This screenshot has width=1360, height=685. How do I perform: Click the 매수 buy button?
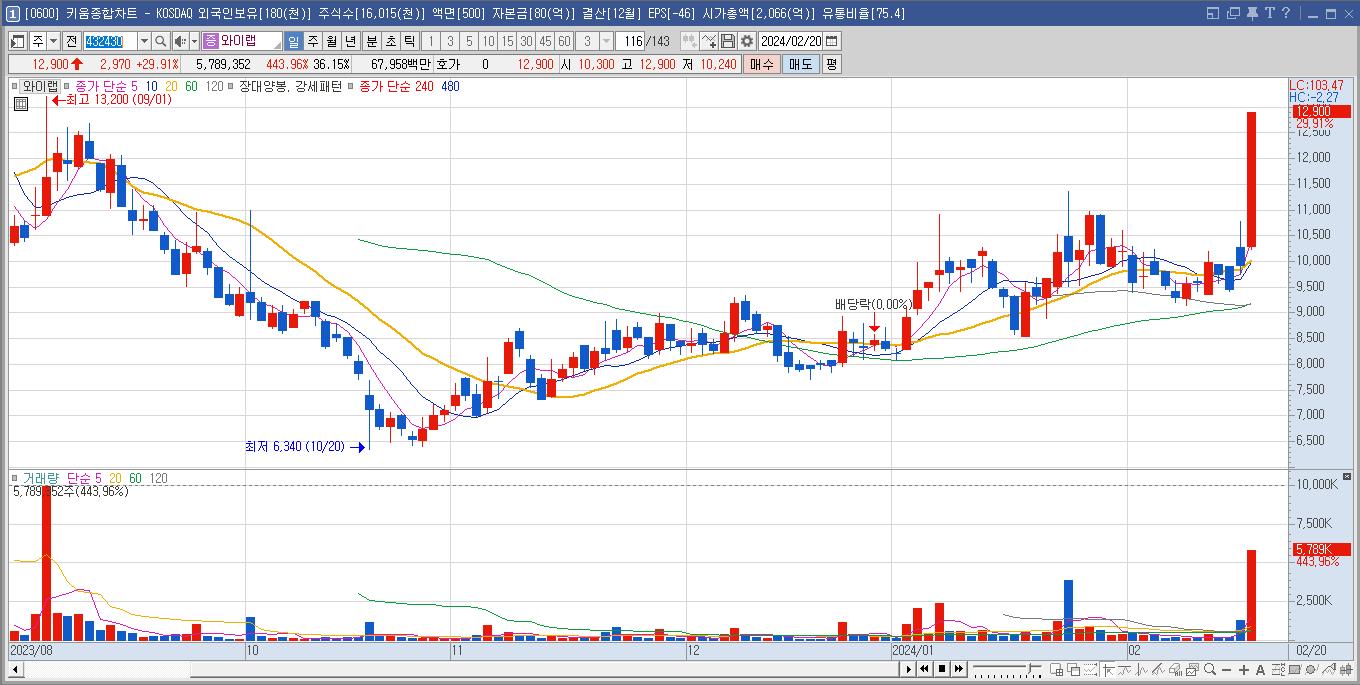coord(762,64)
